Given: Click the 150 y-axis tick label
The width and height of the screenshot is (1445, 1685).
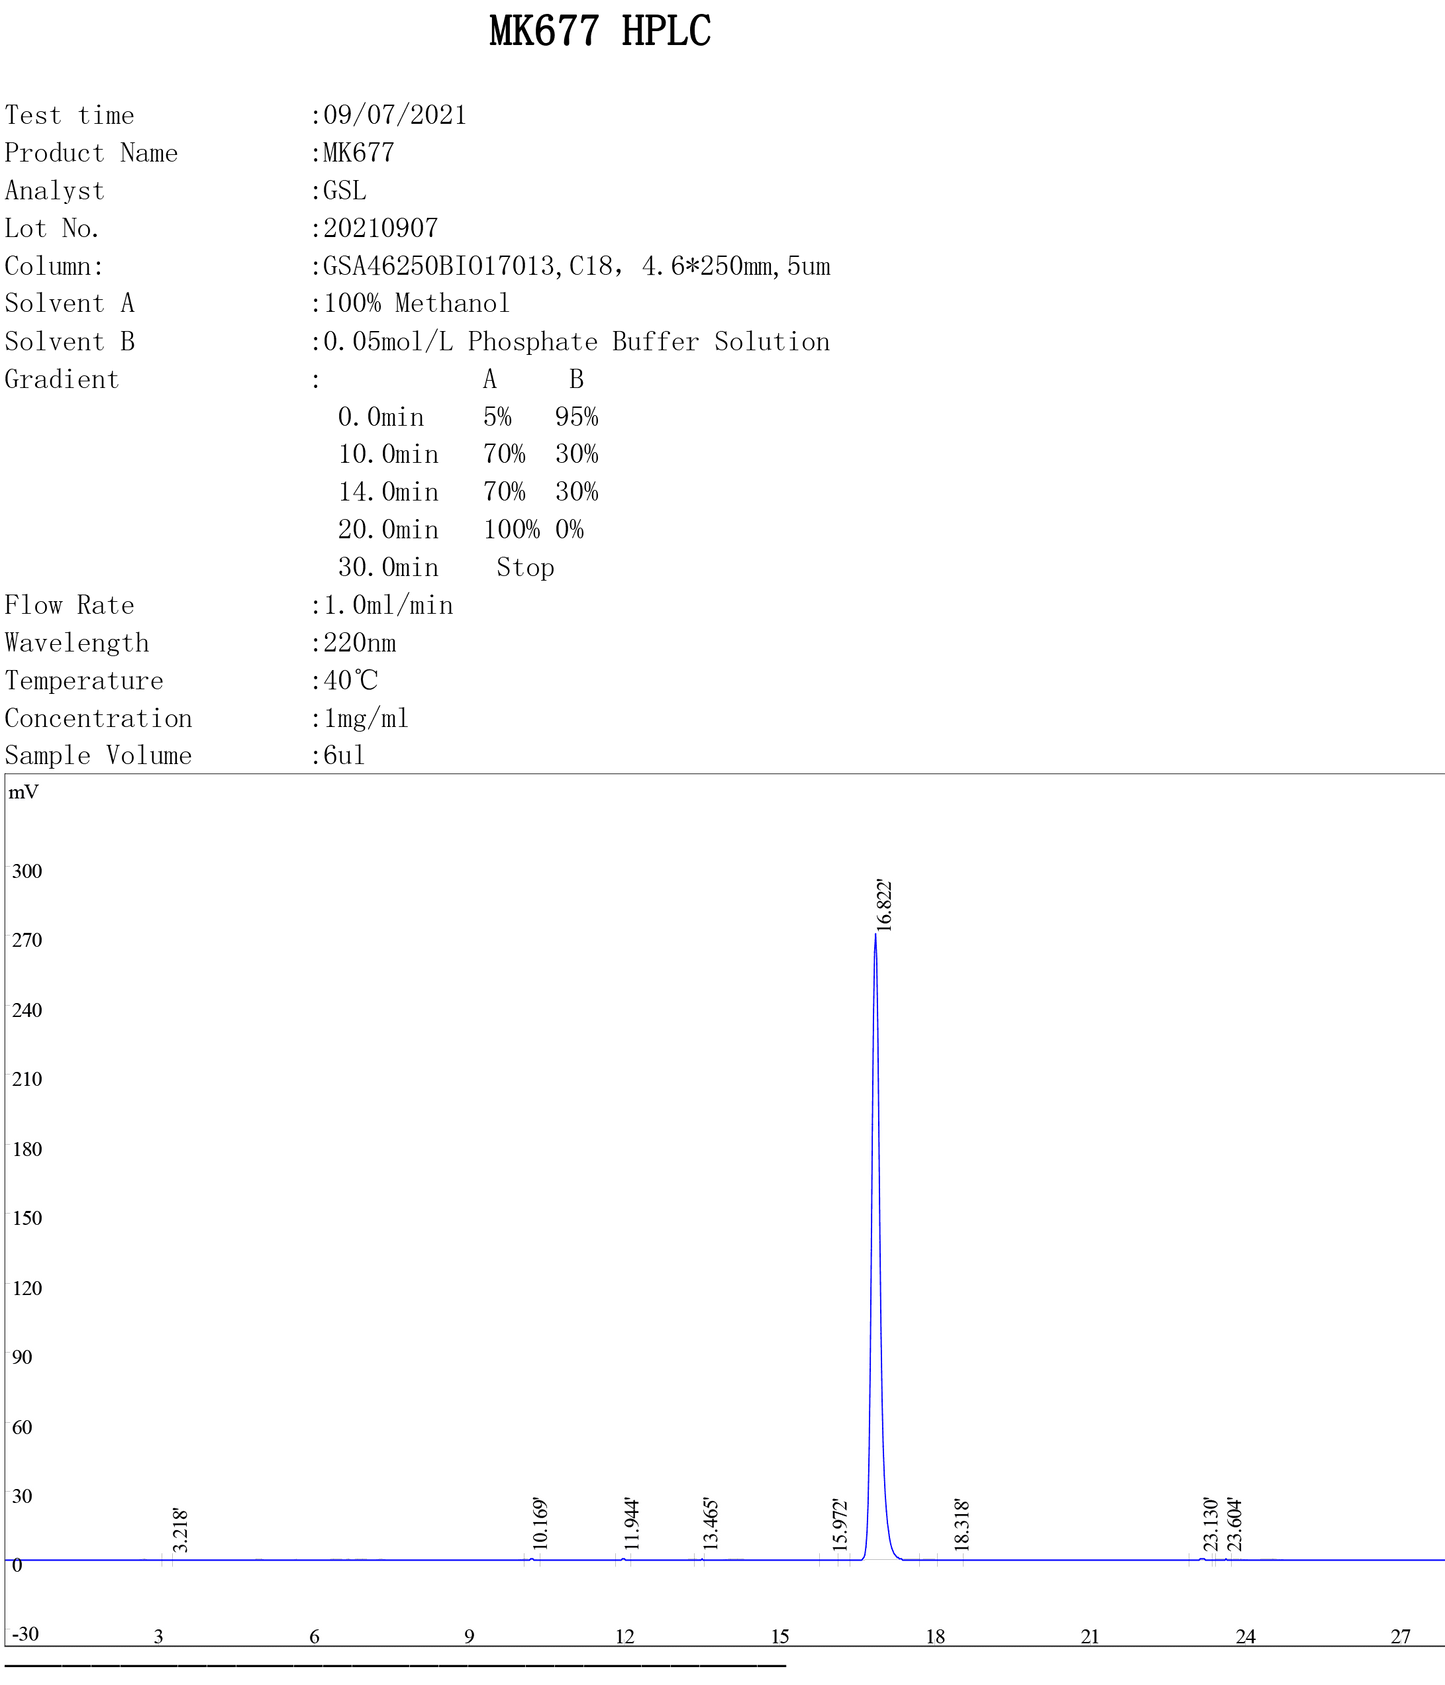Looking at the screenshot, I should [x=27, y=1218].
